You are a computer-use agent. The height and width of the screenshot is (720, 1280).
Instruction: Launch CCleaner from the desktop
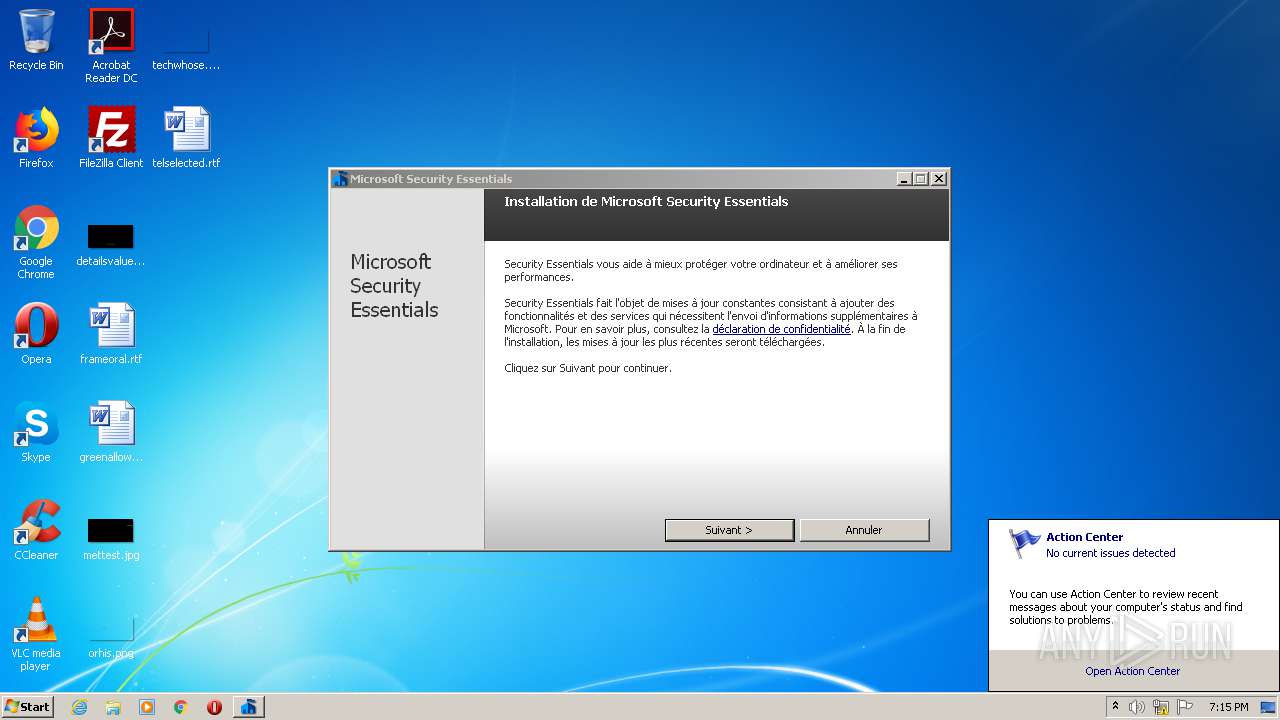point(36,530)
